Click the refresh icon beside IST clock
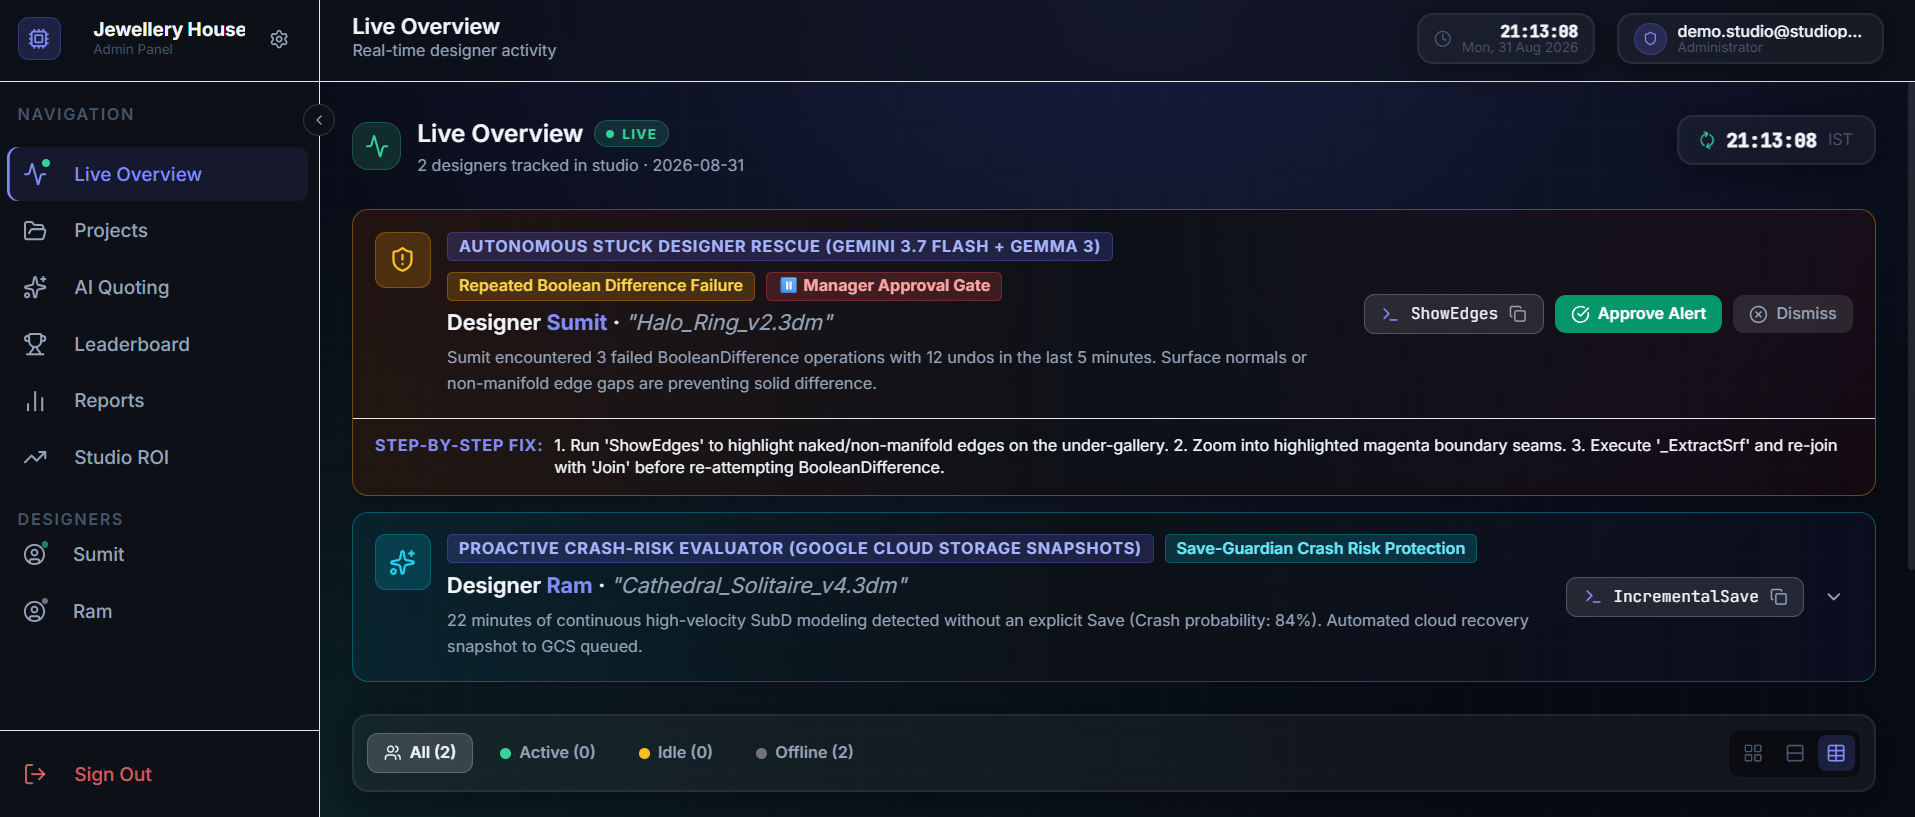The width and height of the screenshot is (1915, 817). tap(1707, 140)
